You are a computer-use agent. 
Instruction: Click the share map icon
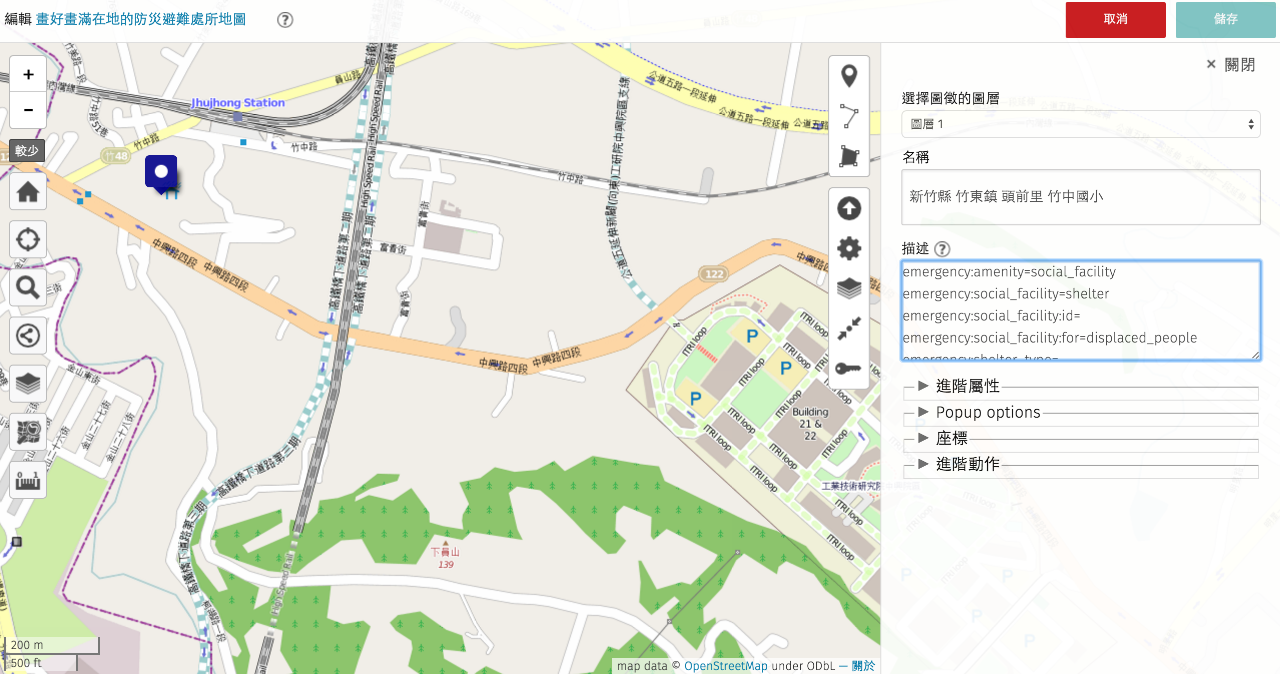coord(28,335)
